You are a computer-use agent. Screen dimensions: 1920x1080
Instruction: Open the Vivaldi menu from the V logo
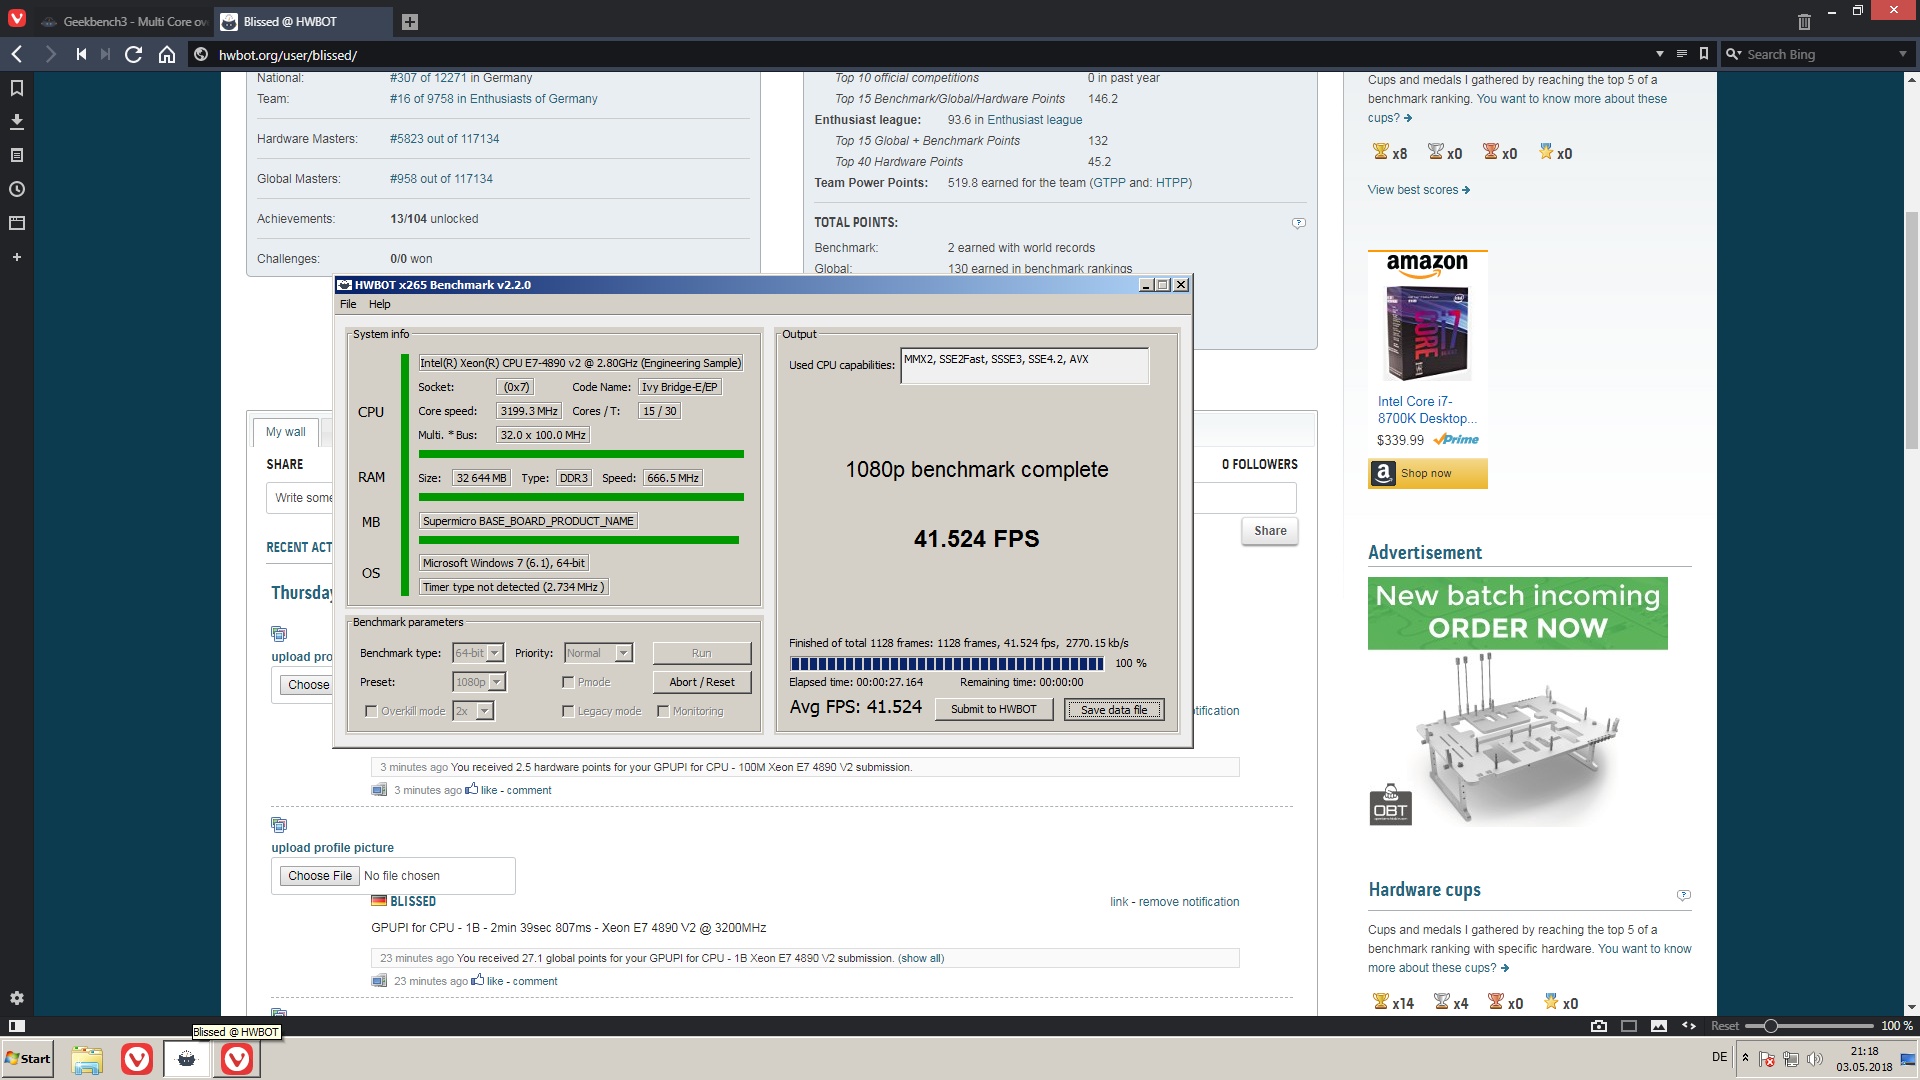(x=16, y=19)
